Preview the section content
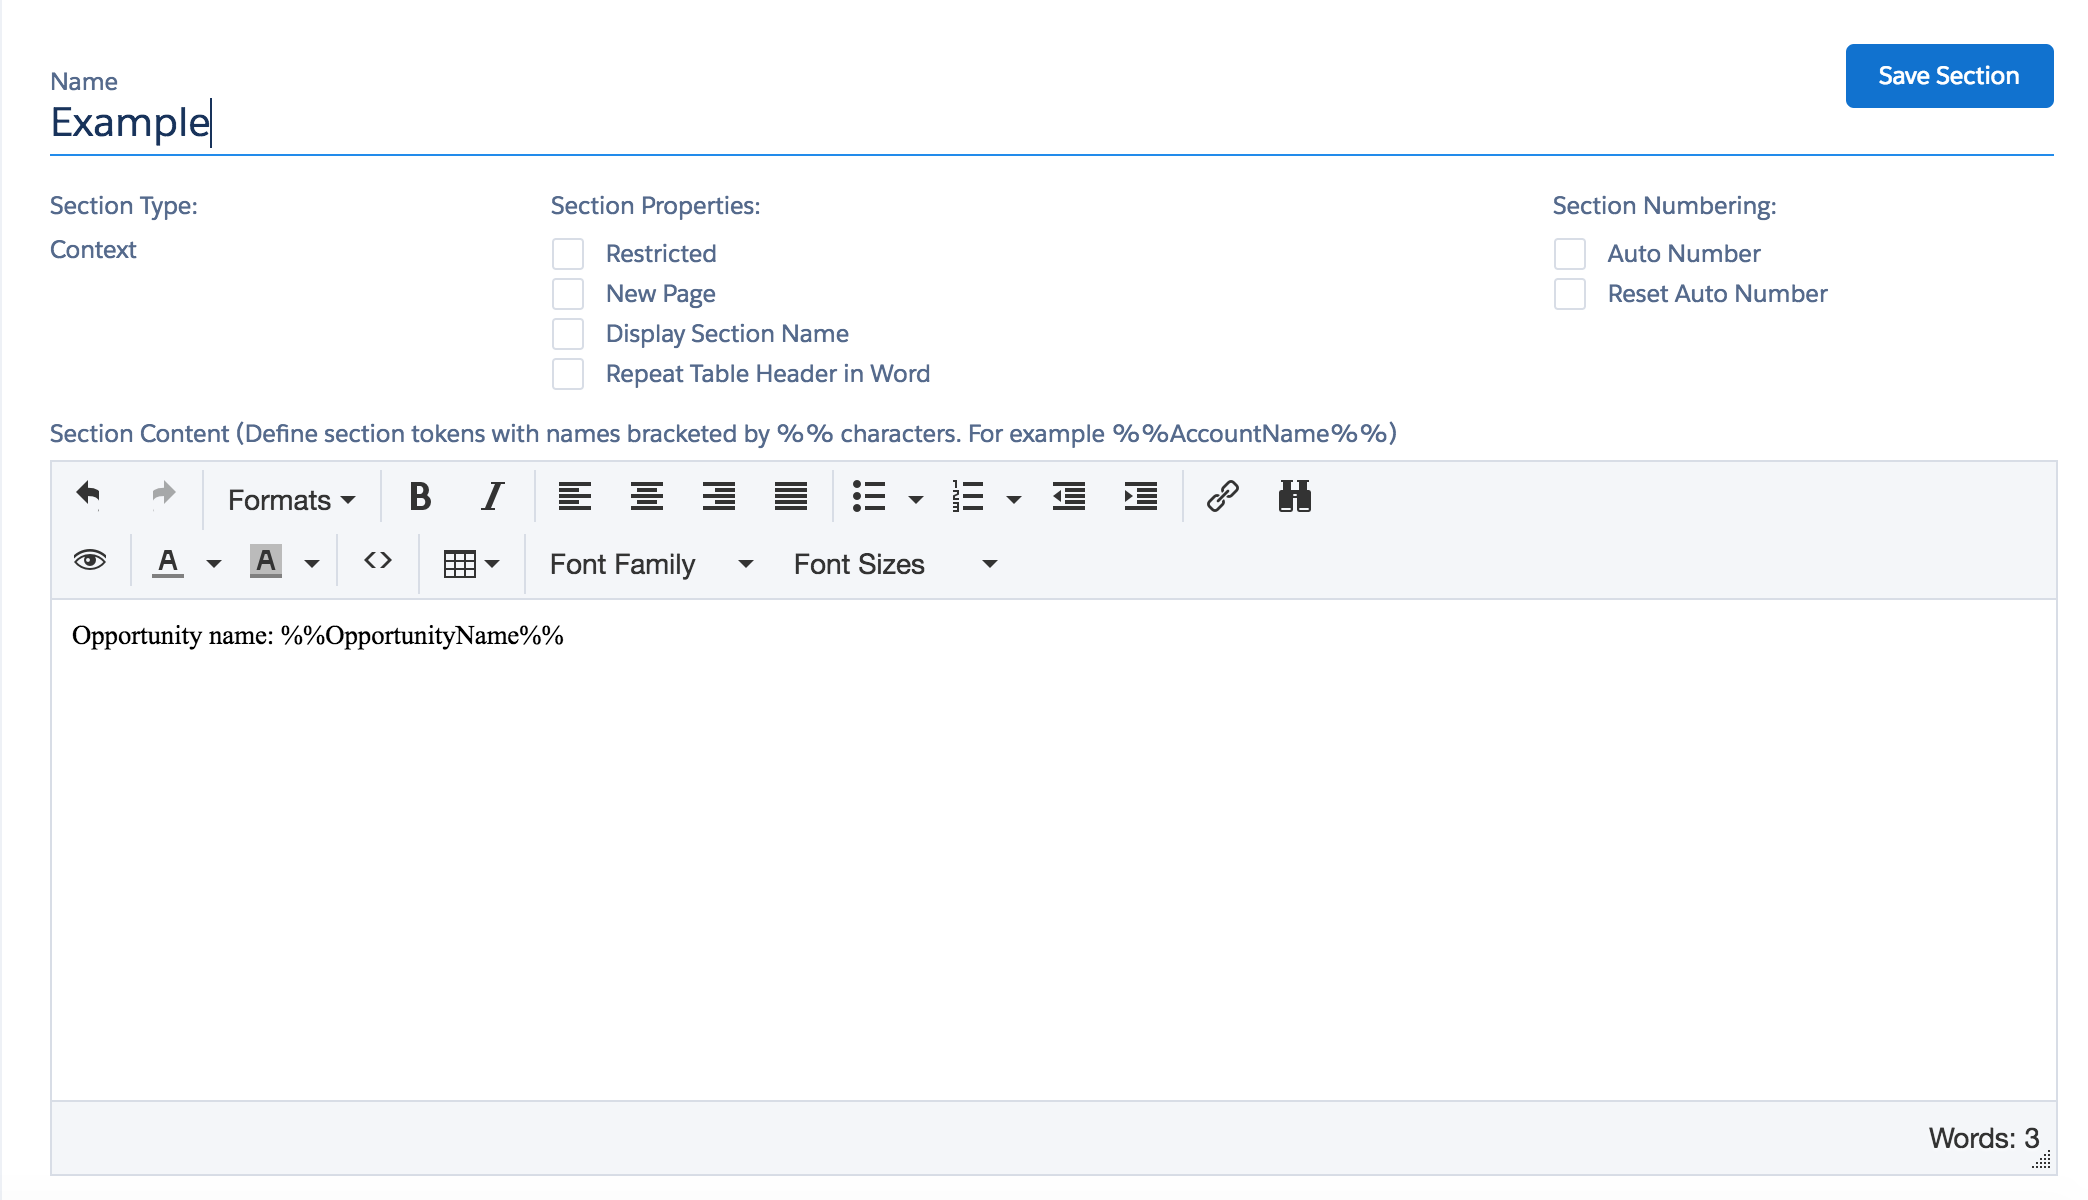2088x1200 pixels. [x=89, y=561]
